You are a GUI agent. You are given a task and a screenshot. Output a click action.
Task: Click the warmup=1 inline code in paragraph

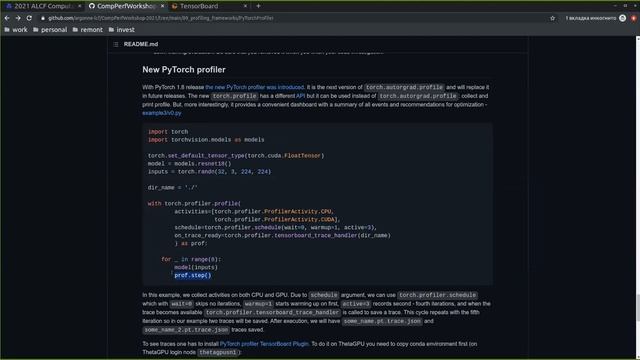[x=258, y=304]
